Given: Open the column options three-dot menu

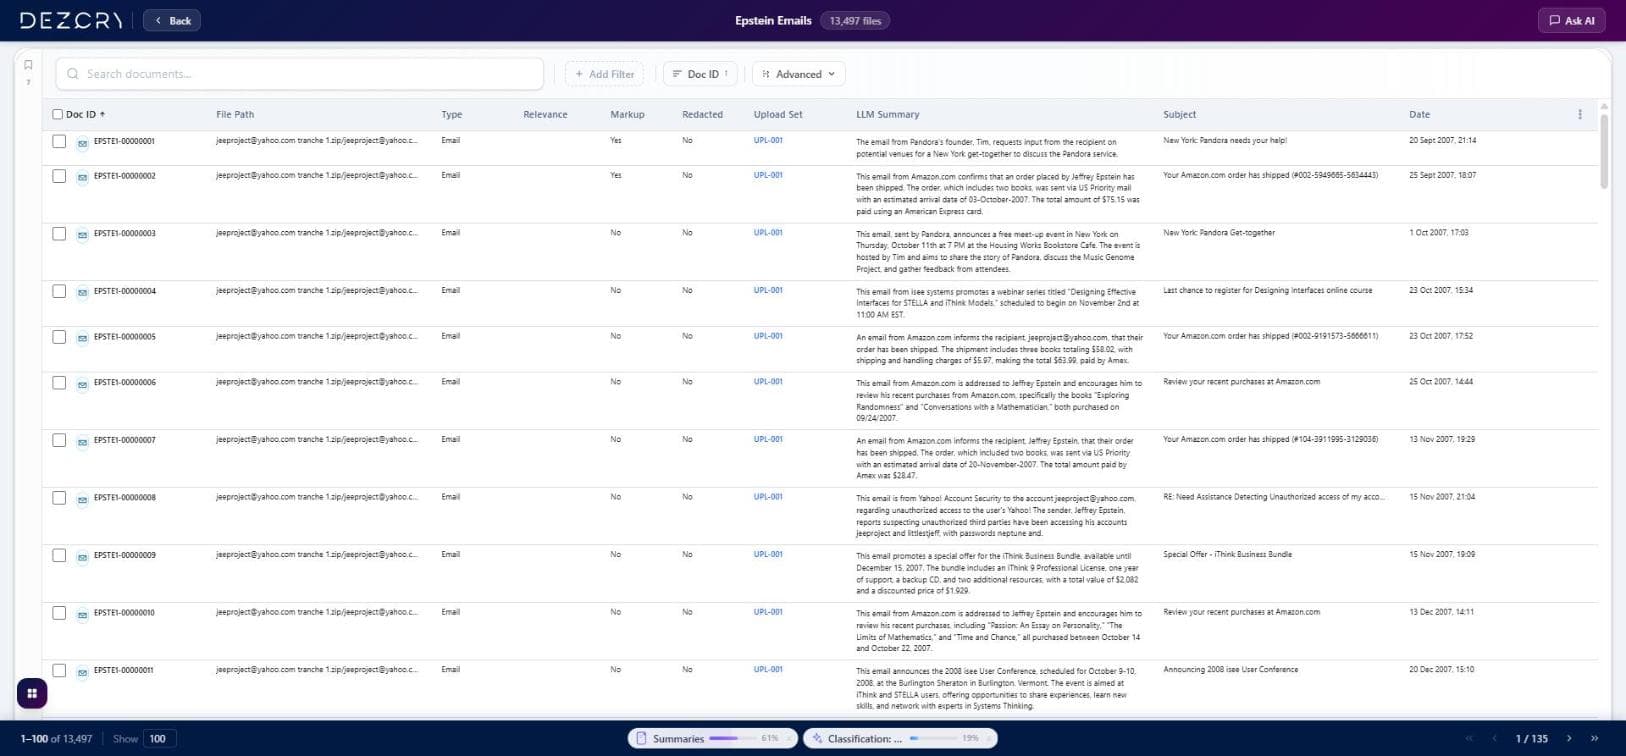Looking at the screenshot, I should [1580, 114].
